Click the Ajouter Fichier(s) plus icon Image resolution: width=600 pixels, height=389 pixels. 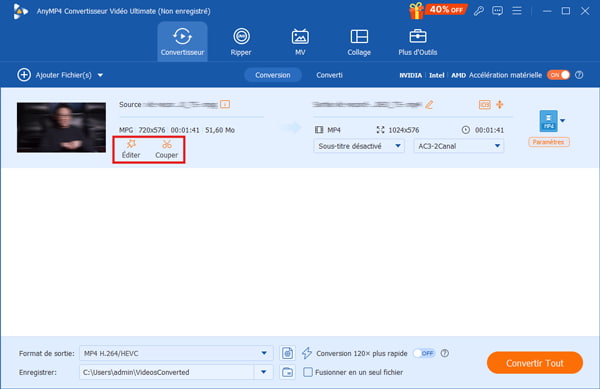[x=24, y=75]
